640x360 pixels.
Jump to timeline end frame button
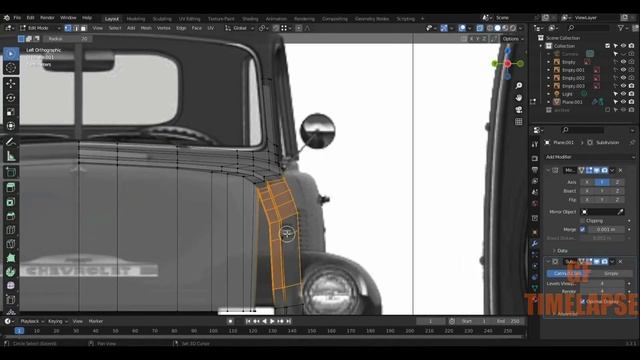click(x=289, y=322)
